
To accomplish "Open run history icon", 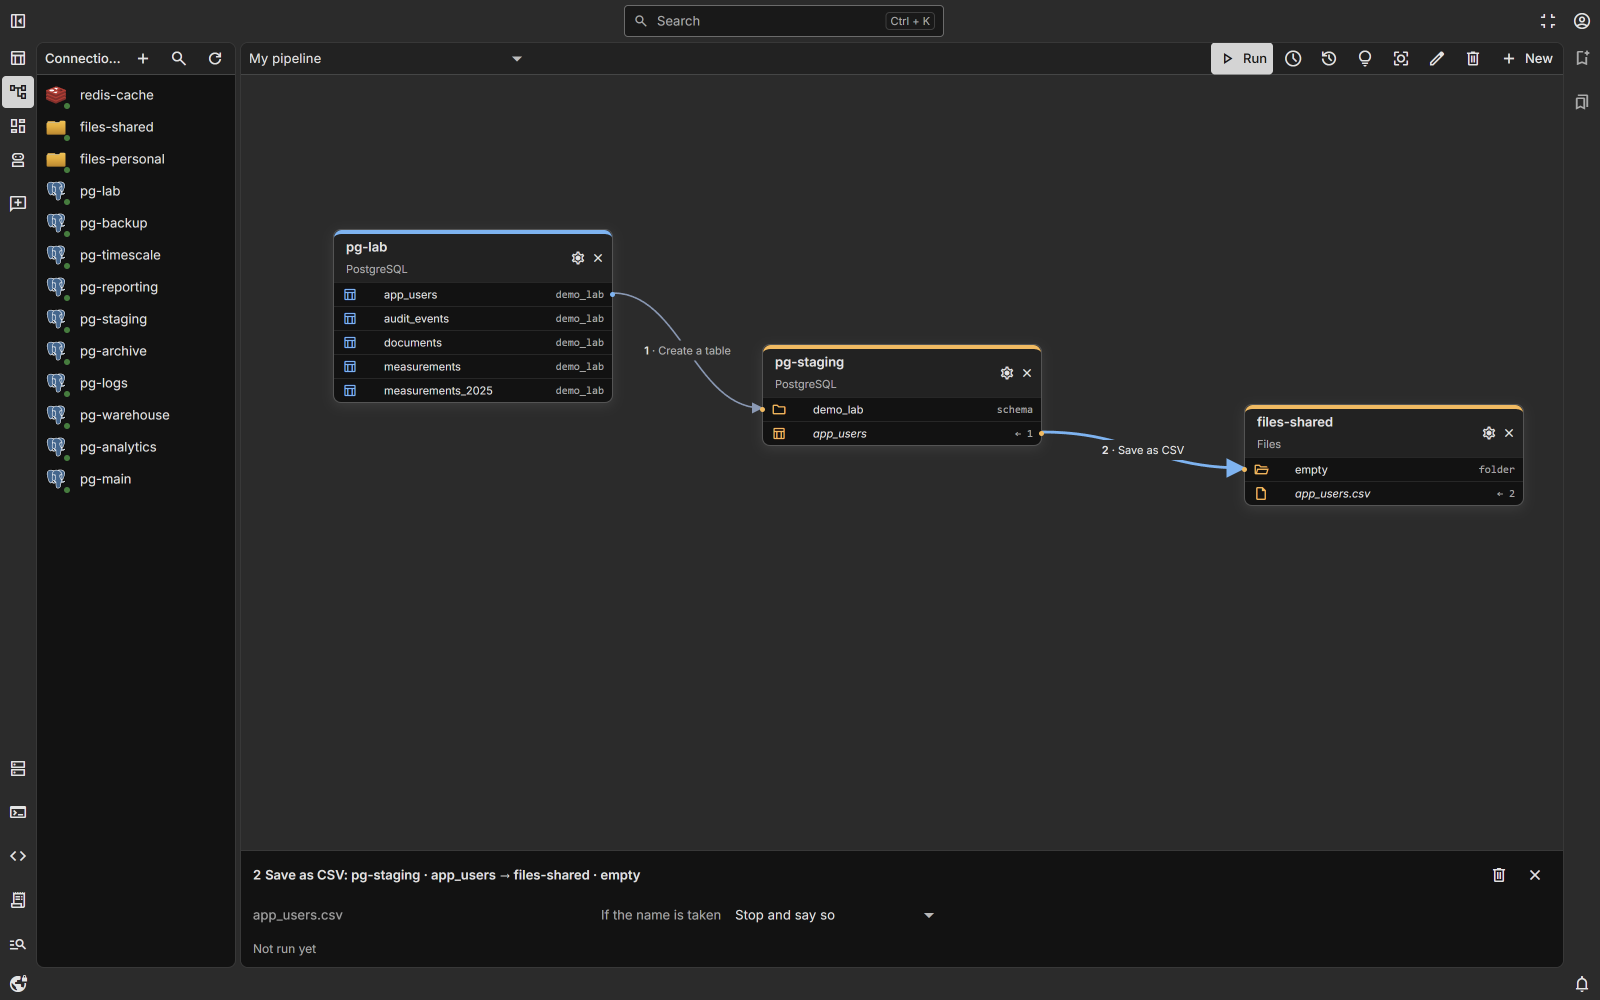I will 1329,59.
